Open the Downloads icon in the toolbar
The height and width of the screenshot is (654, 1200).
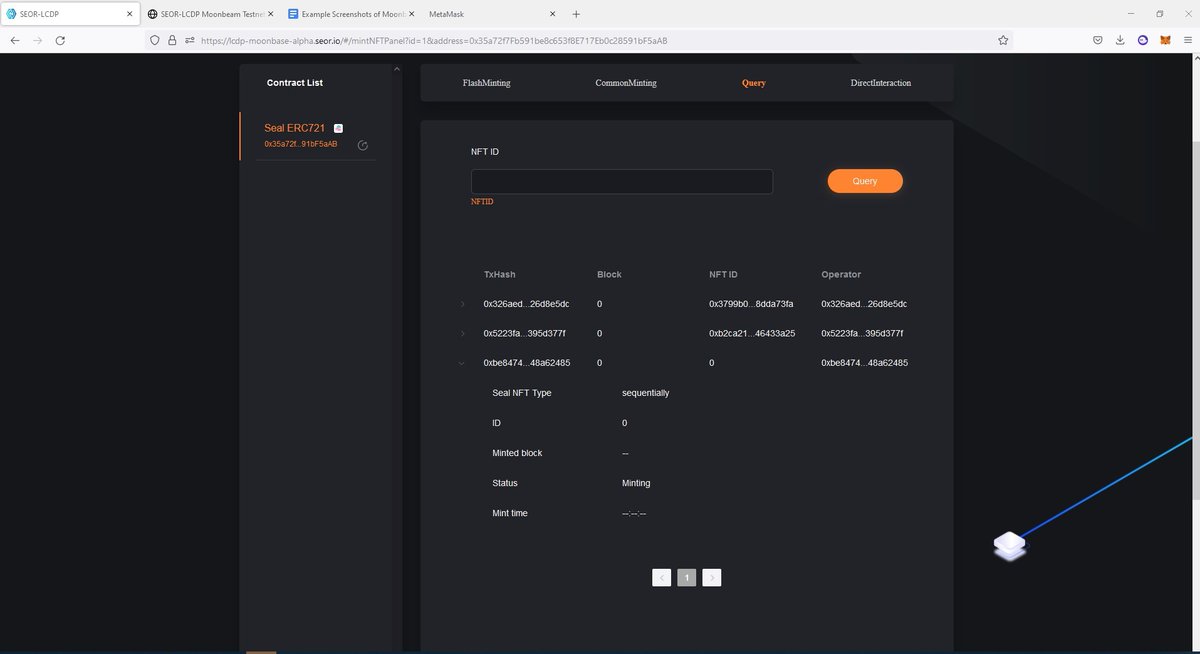coord(1120,40)
